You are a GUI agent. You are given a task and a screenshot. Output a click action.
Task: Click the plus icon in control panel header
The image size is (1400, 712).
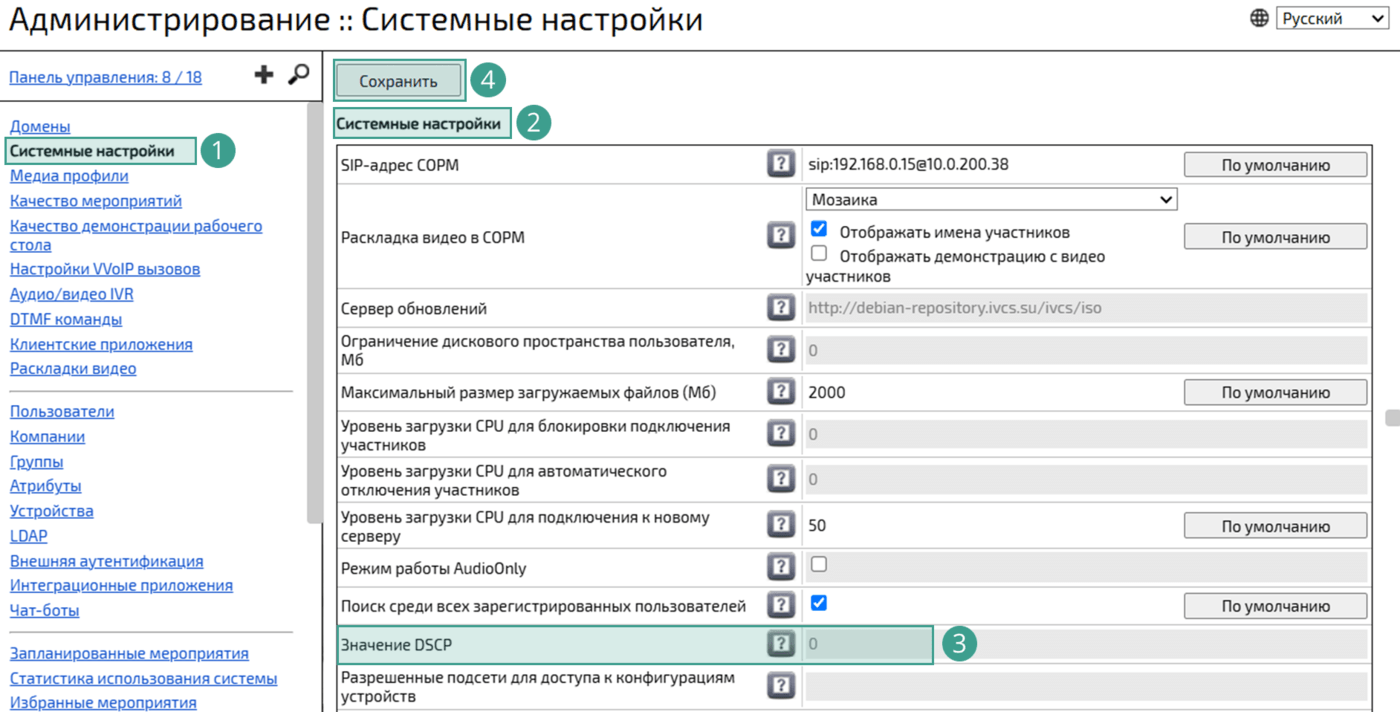[264, 75]
